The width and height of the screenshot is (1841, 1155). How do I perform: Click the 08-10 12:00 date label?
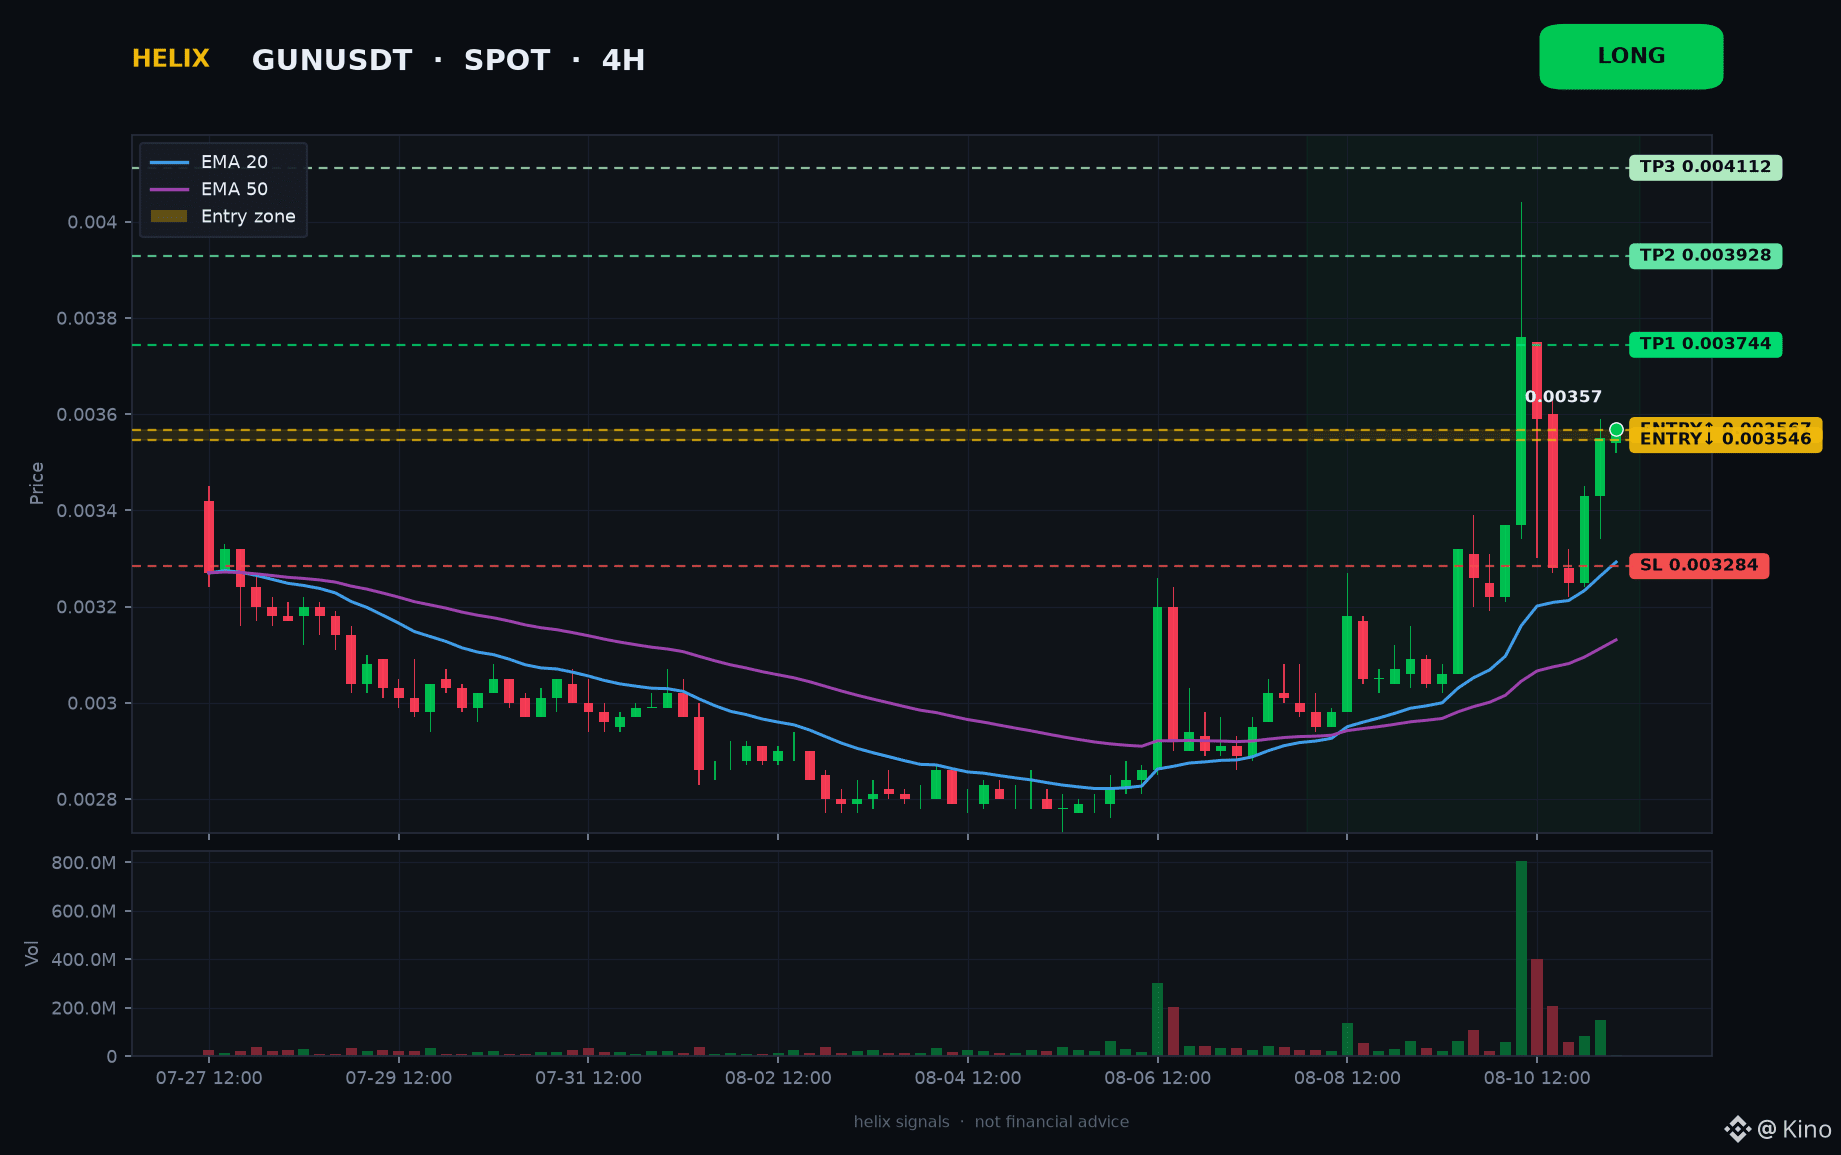tap(1537, 1078)
